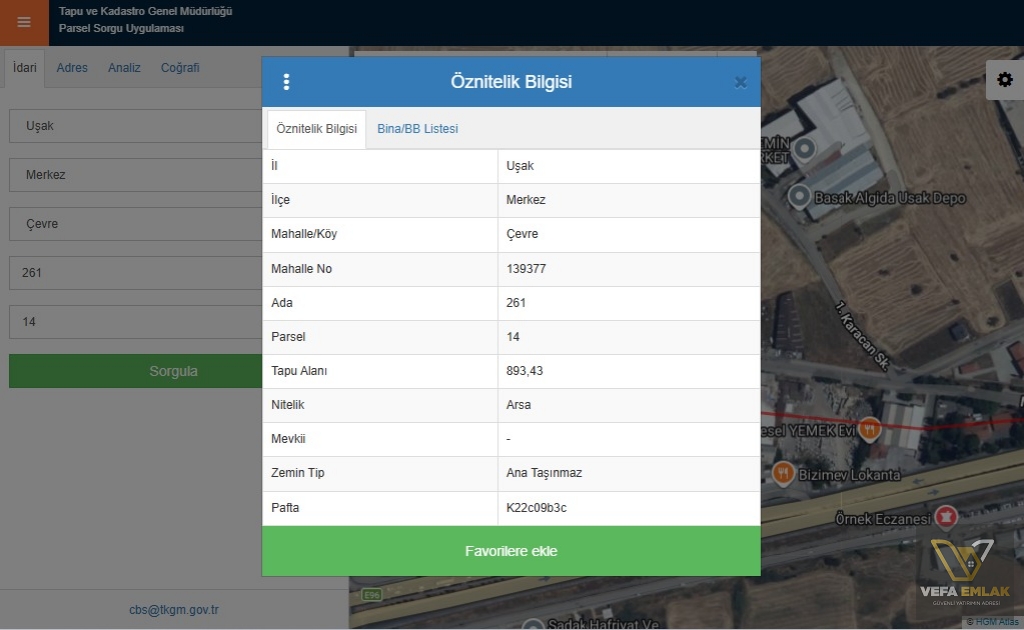The image size is (1024, 630).
Task: Click the EMIN market map pin
Action: tap(805, 149)
